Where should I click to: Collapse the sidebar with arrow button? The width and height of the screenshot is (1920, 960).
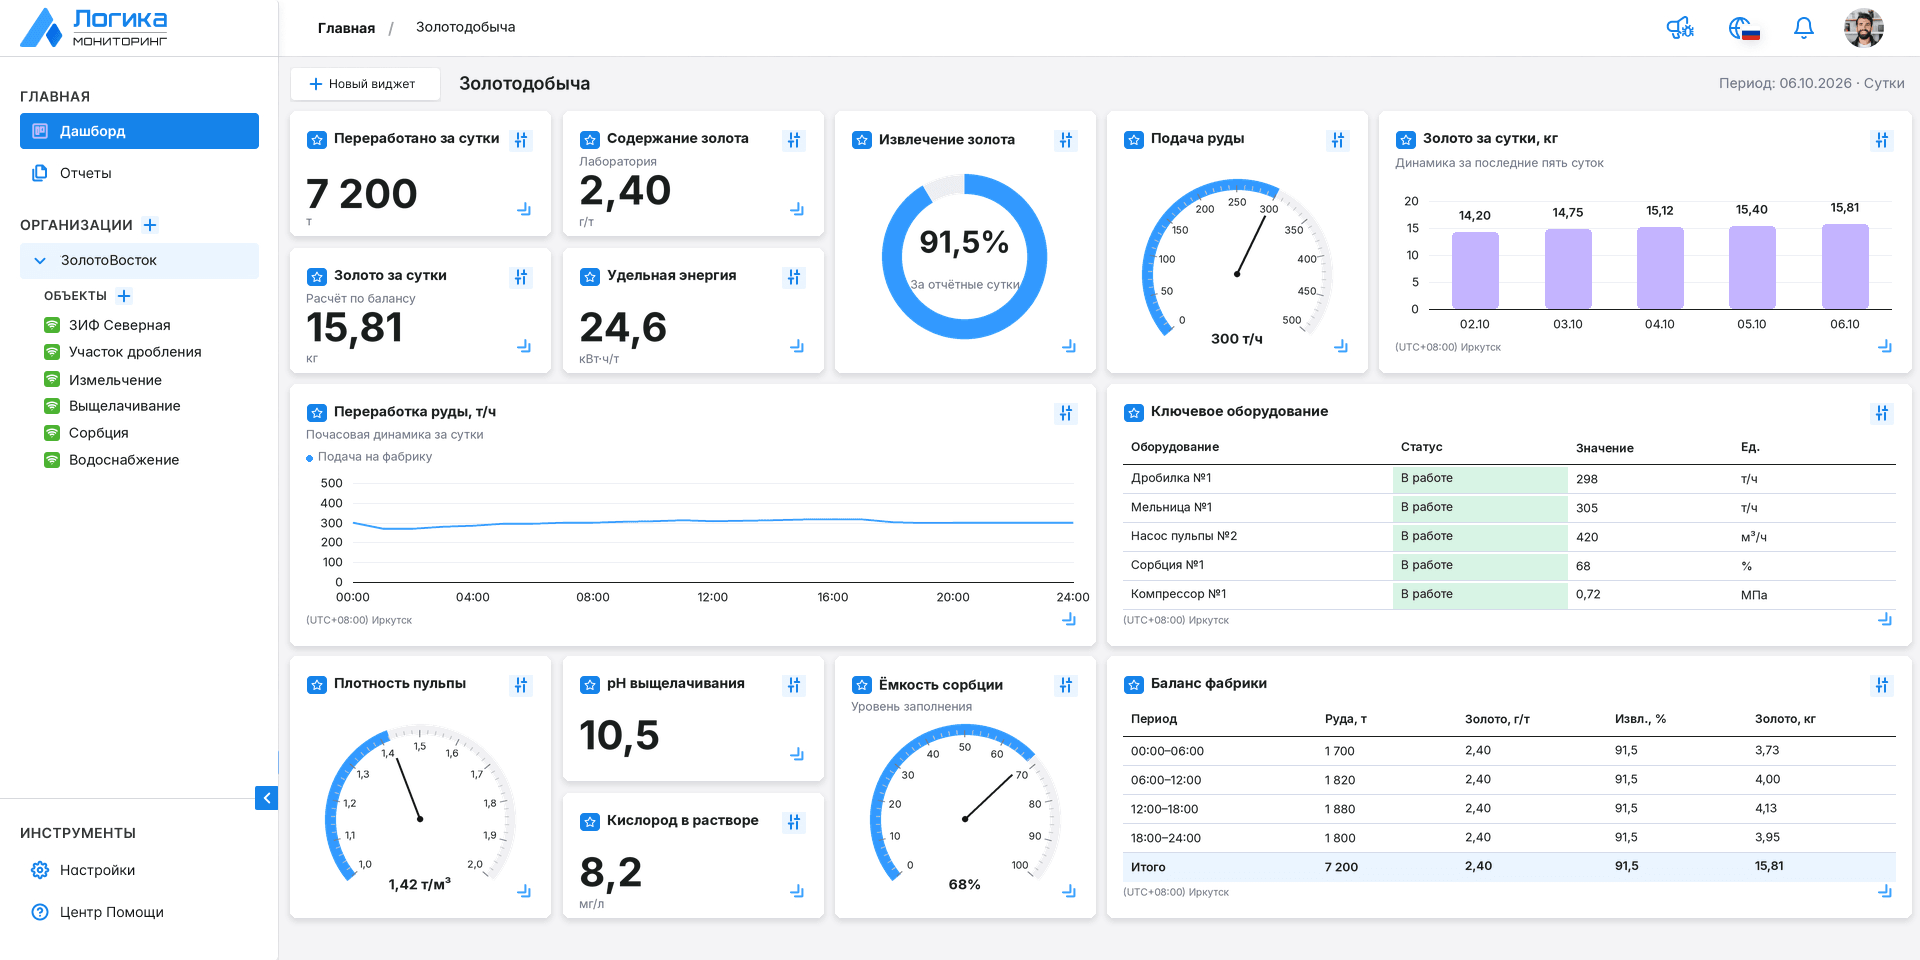266,798
